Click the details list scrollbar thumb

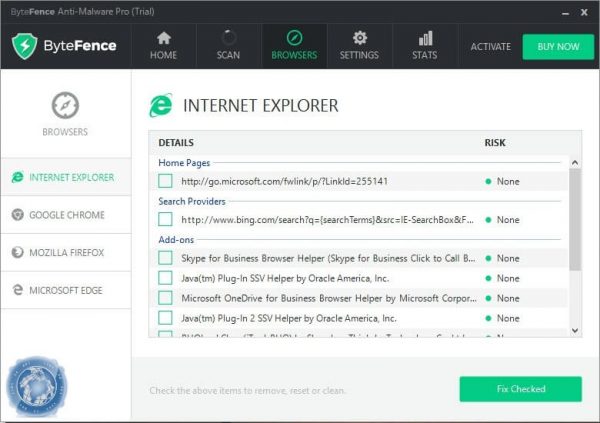click(575, 220)
